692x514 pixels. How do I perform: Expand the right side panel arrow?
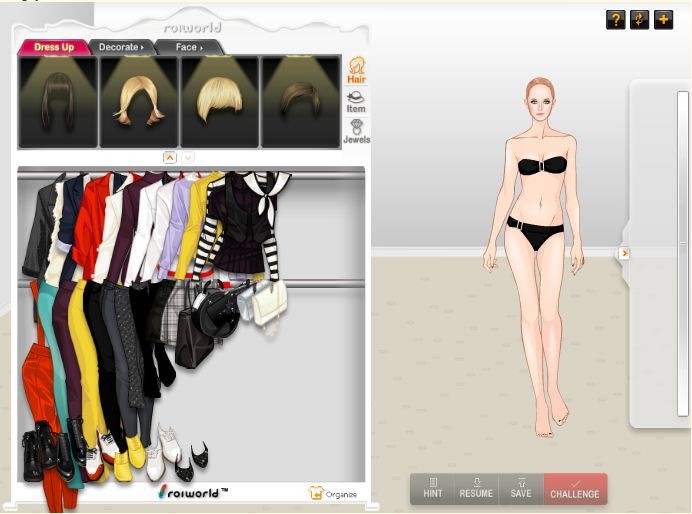click(624, 253)
